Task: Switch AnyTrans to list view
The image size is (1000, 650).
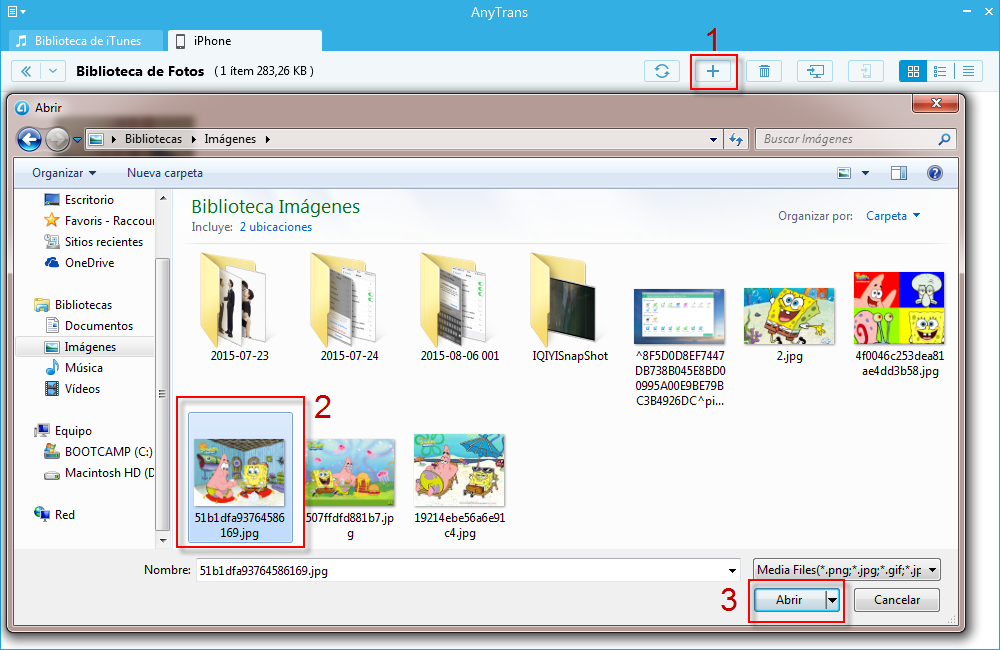Action: pos(940,71)
